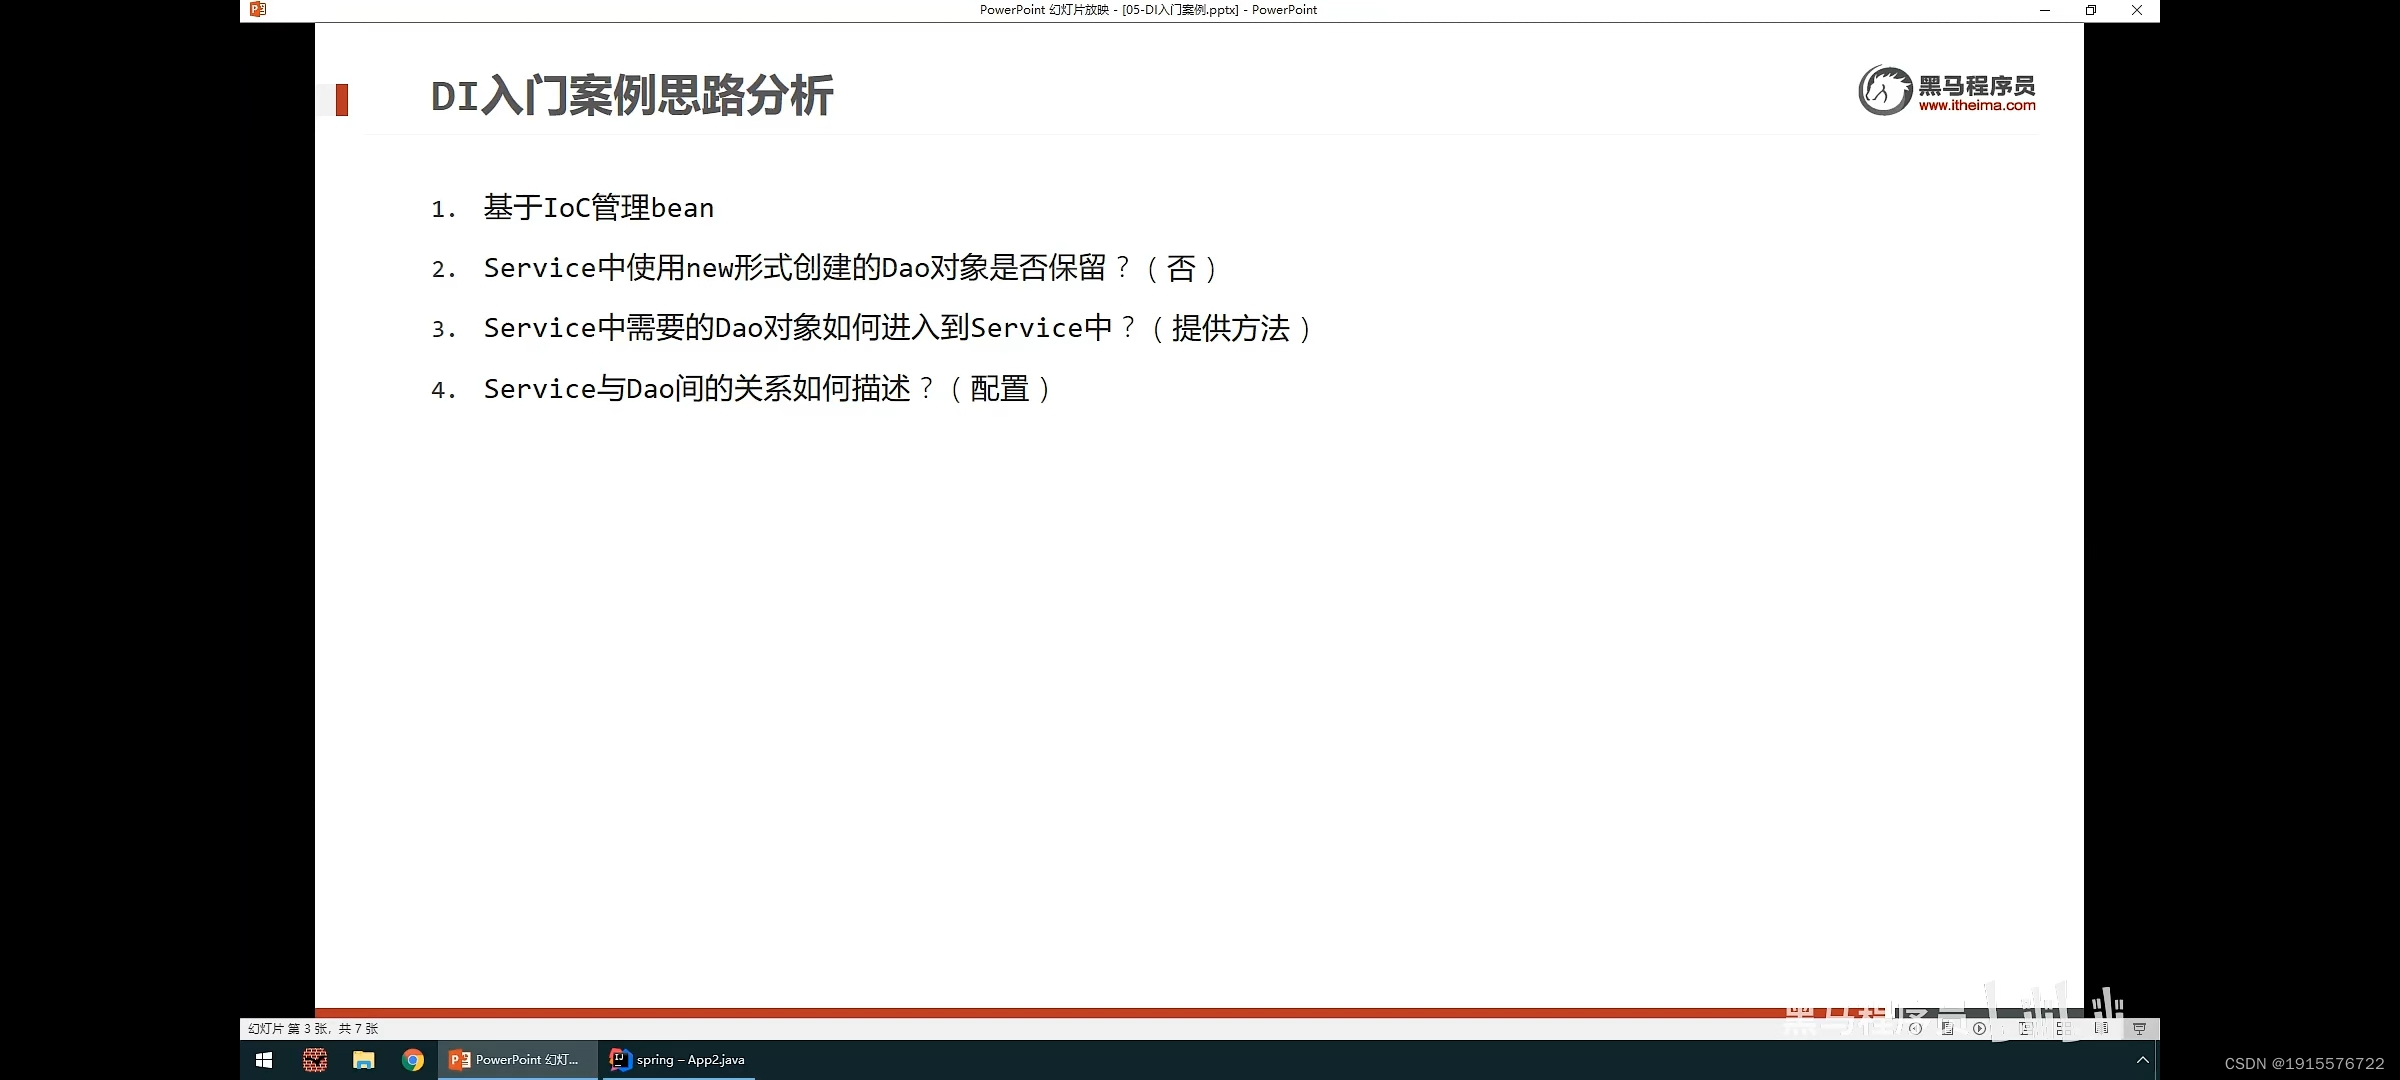The image size is (2400, 1080).
Task: Switch to Slide Sorter view icon
Action: (x=2063, y=1028)
